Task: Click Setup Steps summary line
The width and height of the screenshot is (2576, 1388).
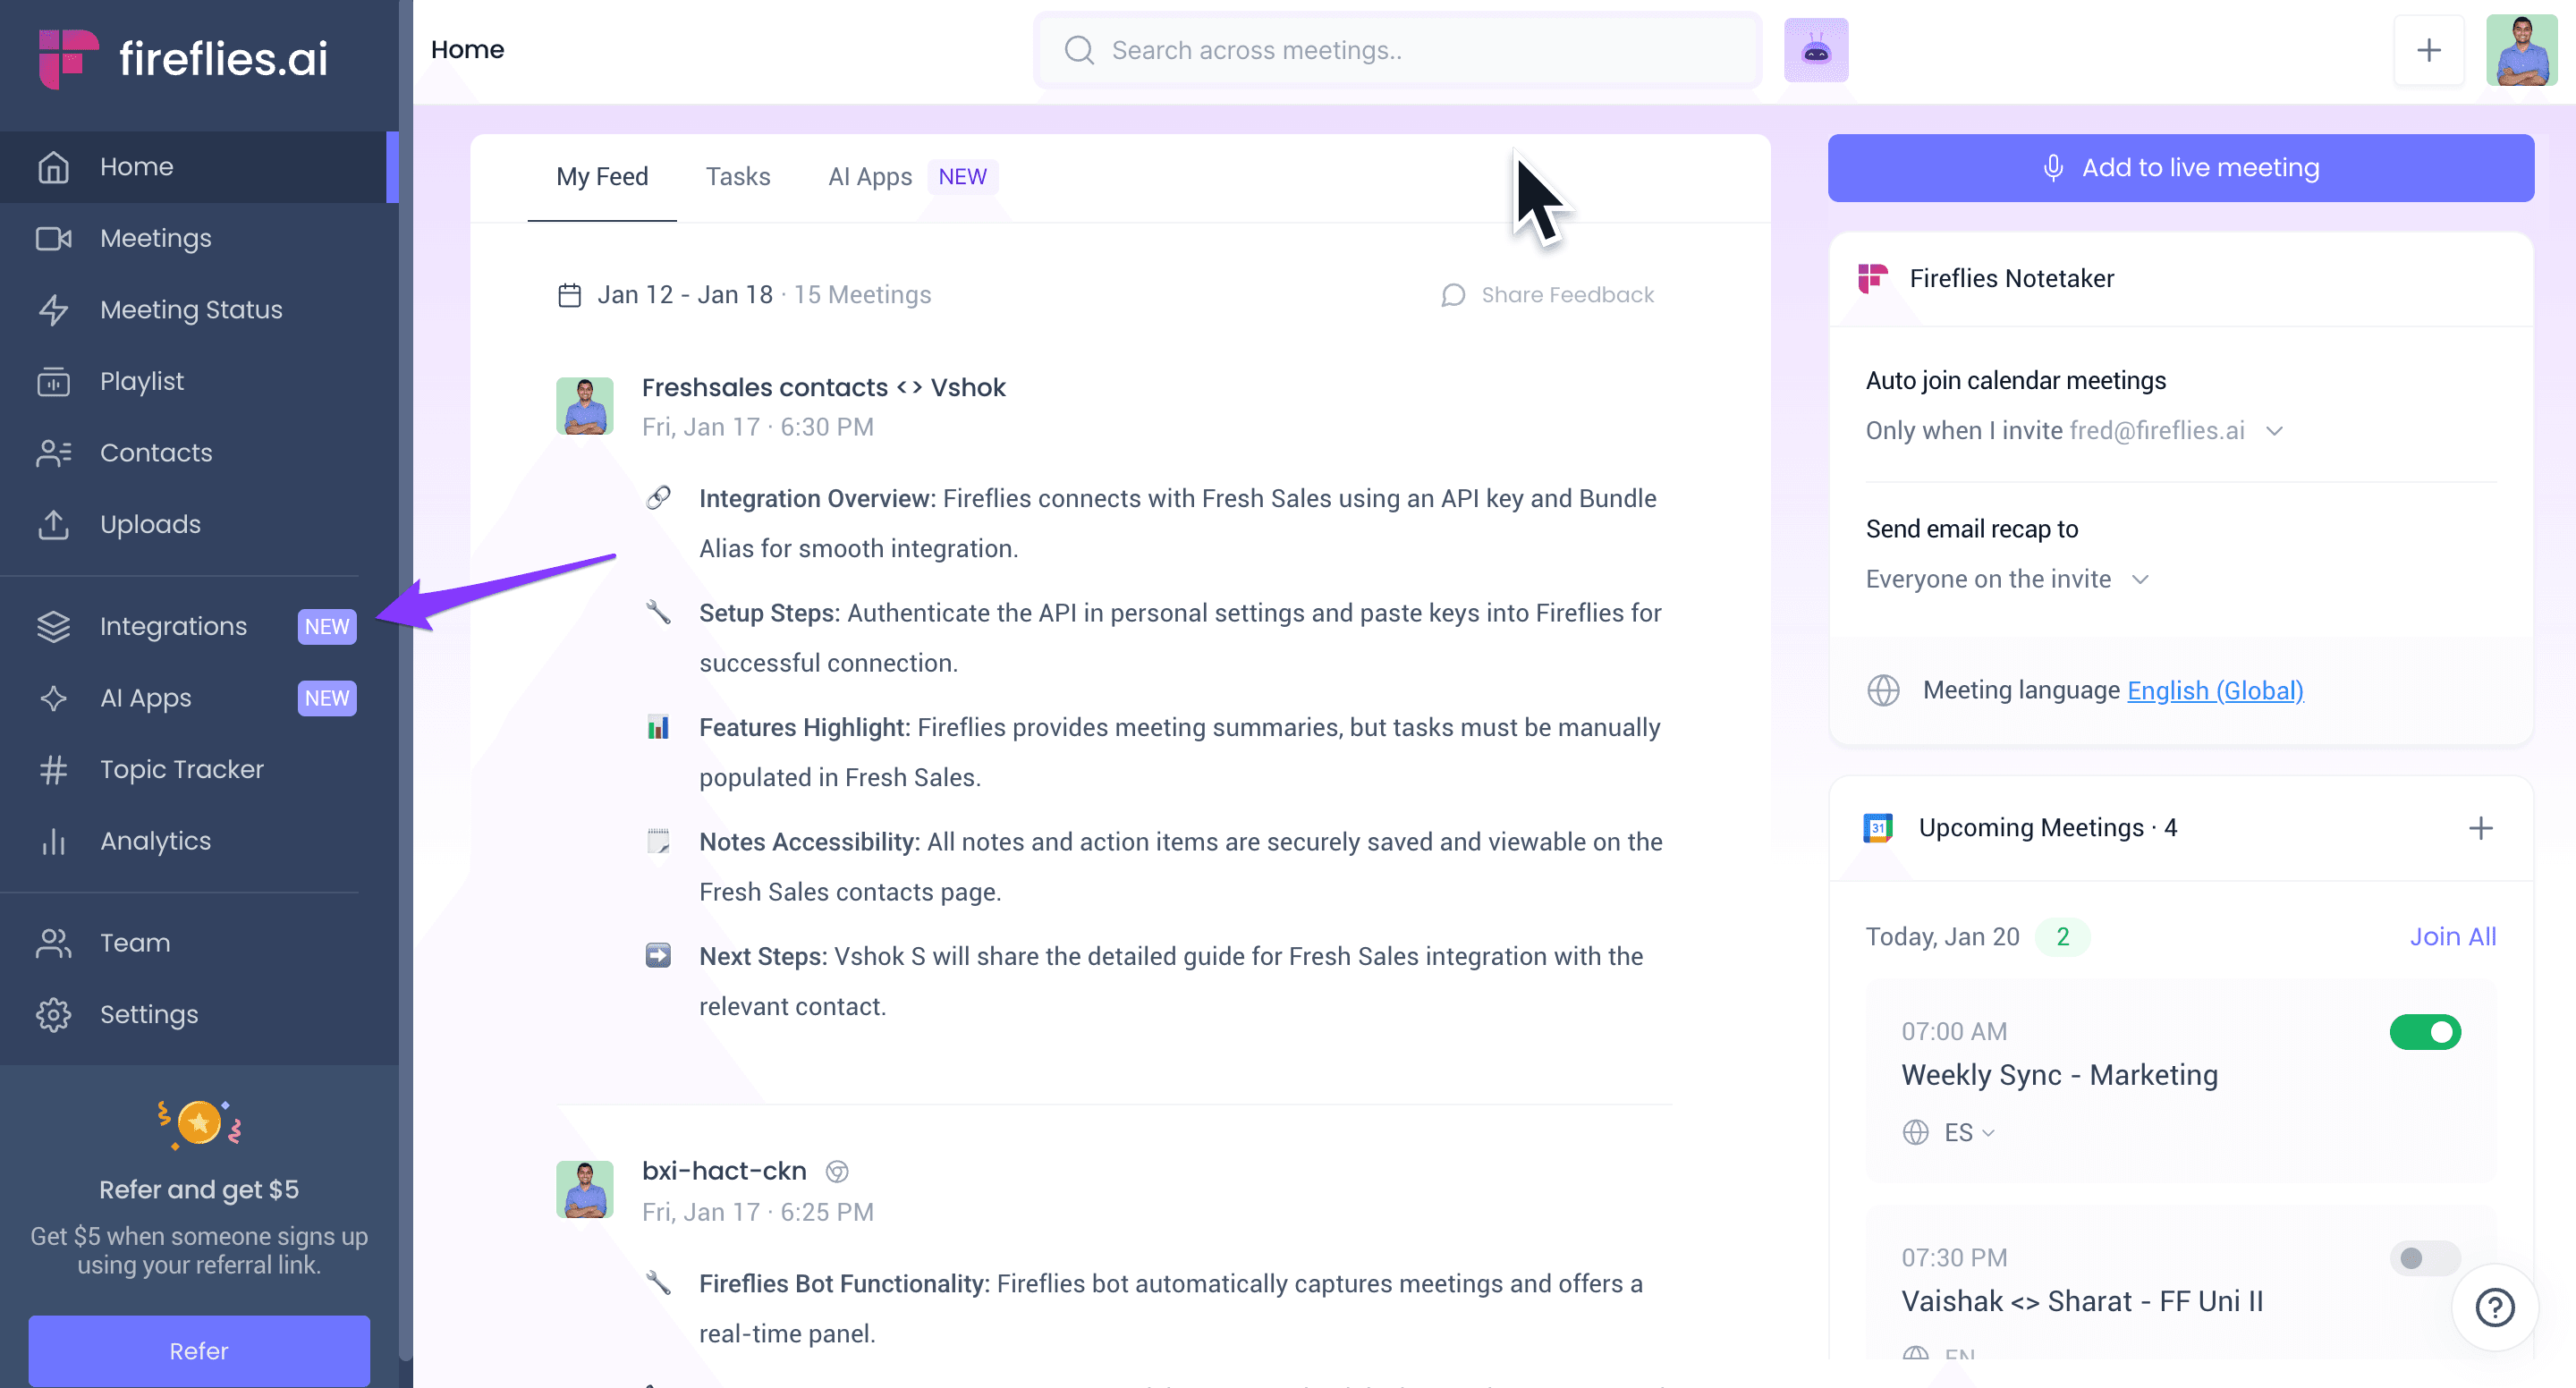Action: click(x=1180, y=638)
